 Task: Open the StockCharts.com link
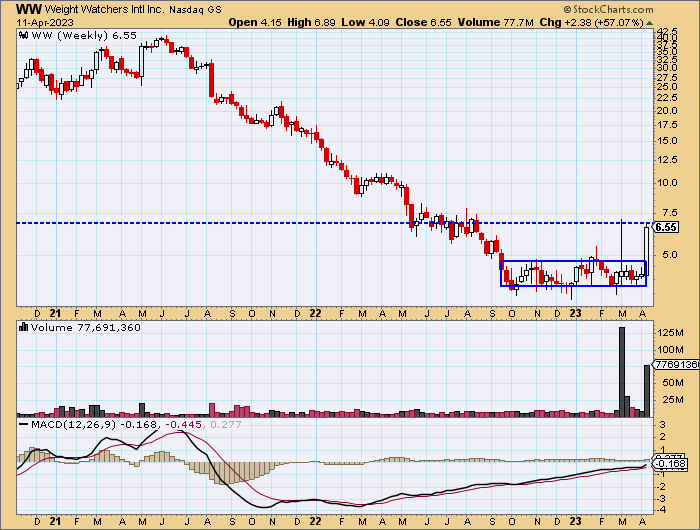tap(608, 9)
